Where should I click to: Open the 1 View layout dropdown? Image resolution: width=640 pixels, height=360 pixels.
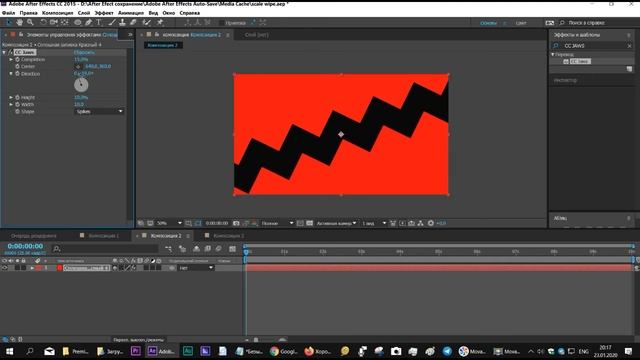pyautogui.click(x=373, y=223)
